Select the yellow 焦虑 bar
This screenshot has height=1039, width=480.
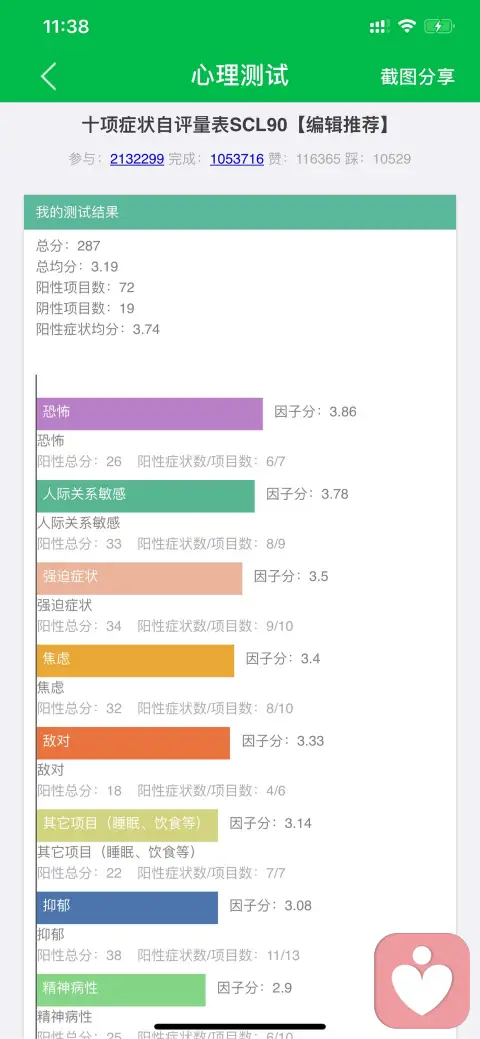(135, 661)
